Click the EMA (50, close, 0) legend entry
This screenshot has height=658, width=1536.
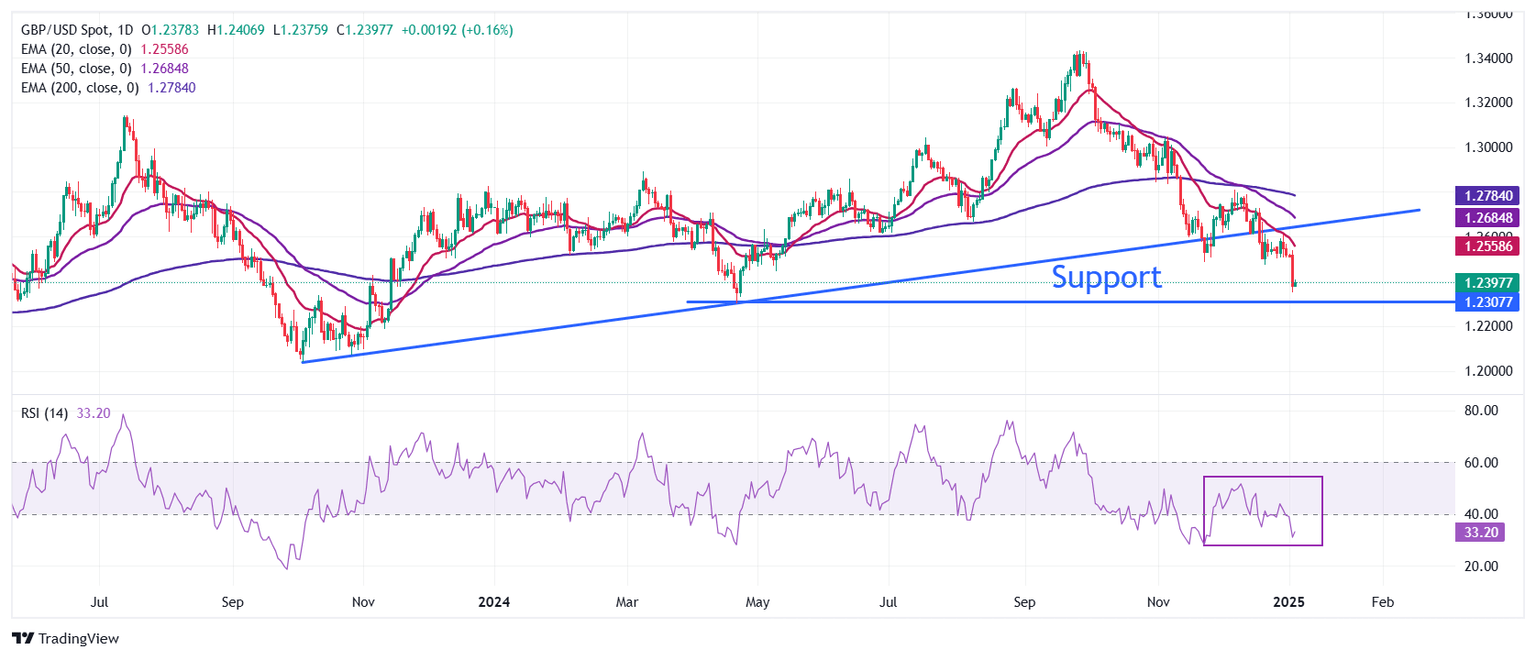point(75,68)
